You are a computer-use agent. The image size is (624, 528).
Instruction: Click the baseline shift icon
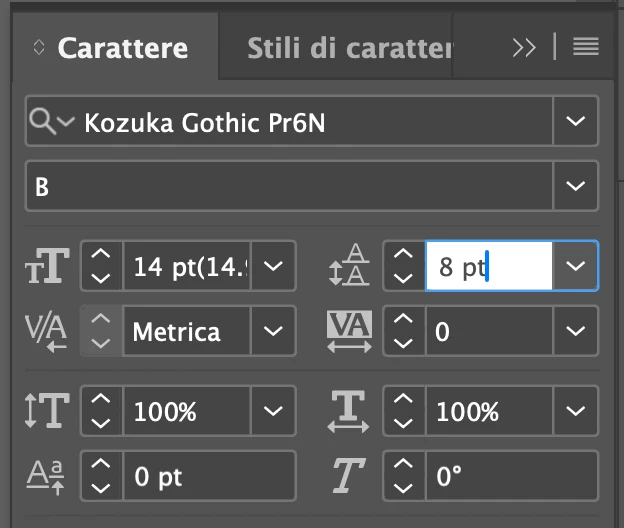click(46, 476)
